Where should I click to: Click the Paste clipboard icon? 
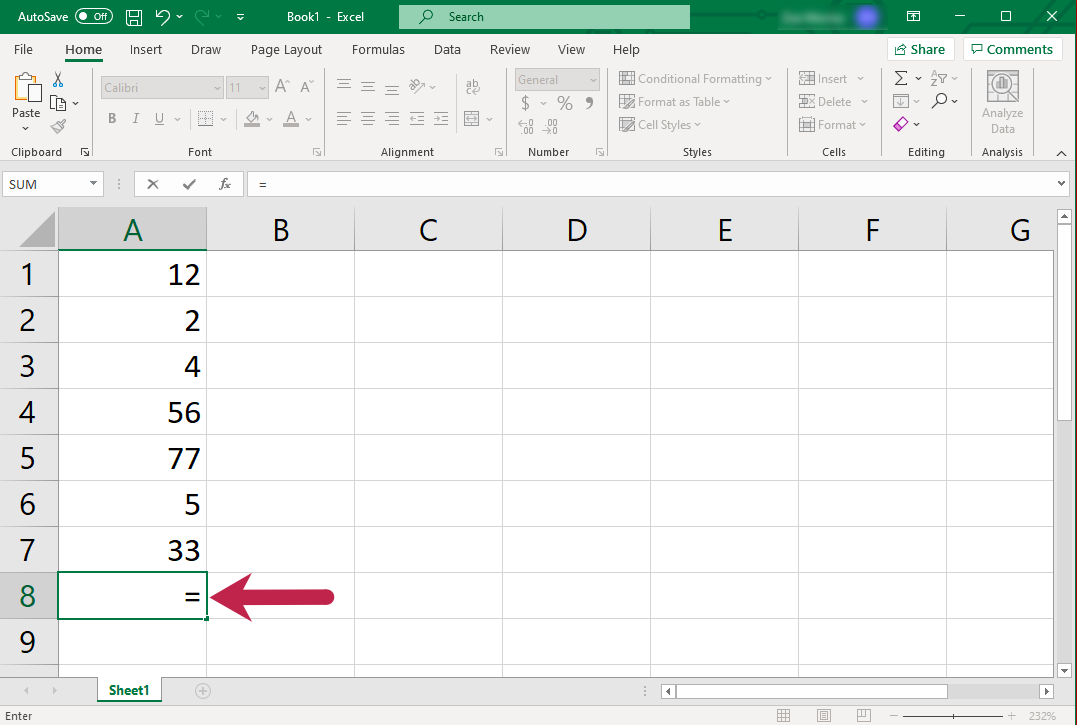[26, 88]
